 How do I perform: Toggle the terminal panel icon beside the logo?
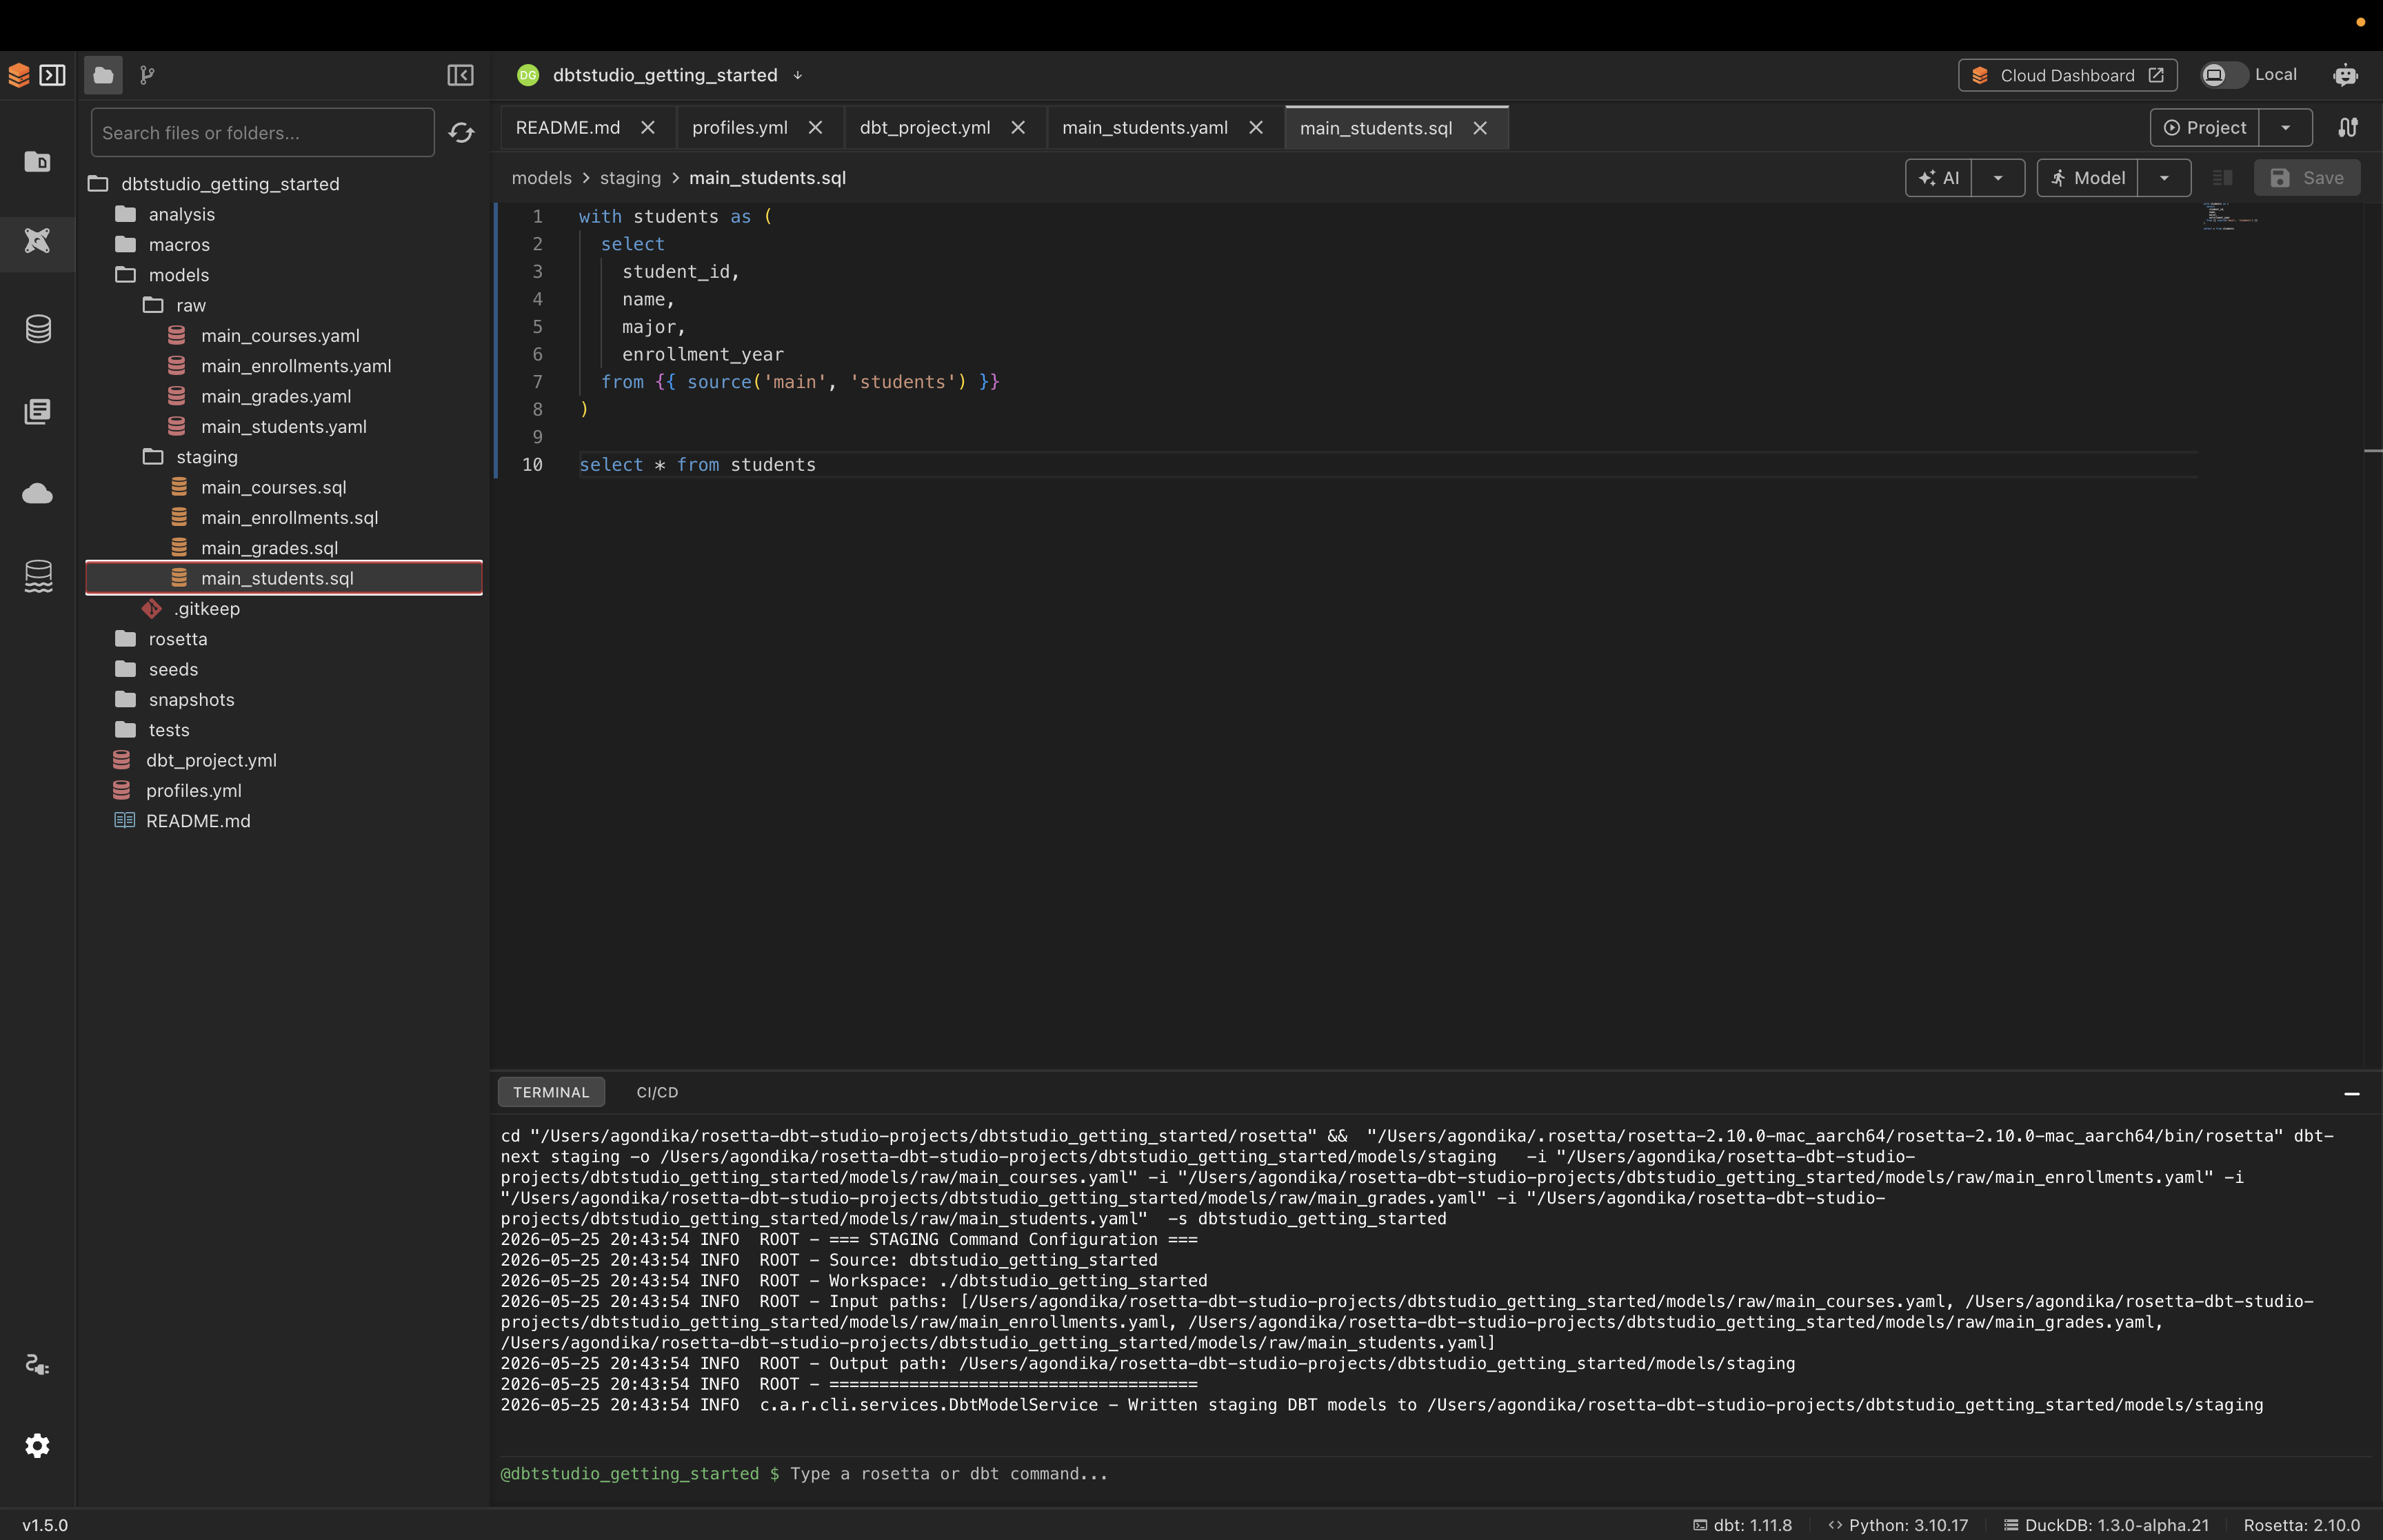coord(52,75)
